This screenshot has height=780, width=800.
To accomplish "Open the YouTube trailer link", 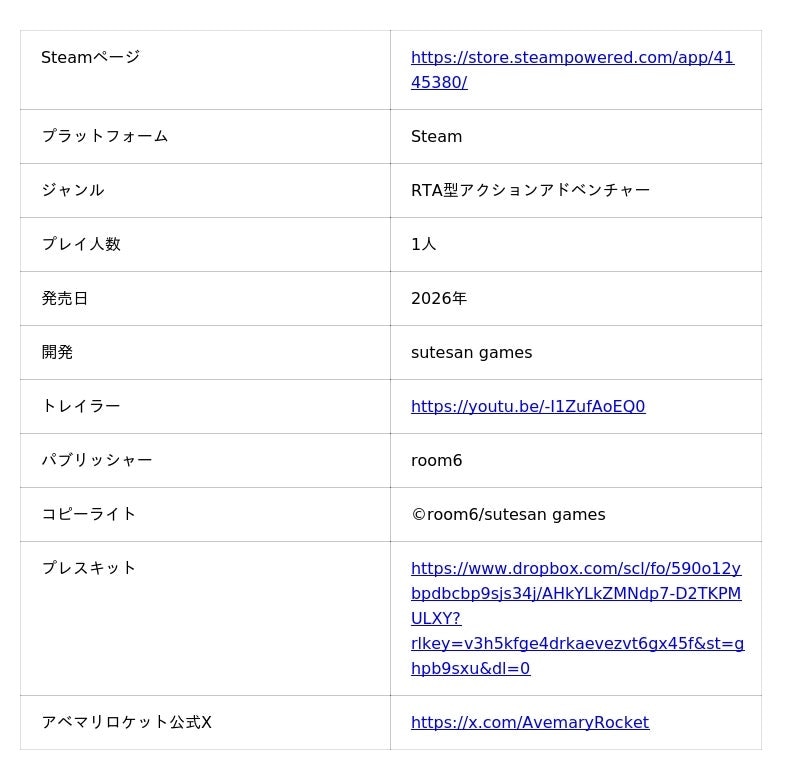I will pyautogui.click(x=528, y=406).
